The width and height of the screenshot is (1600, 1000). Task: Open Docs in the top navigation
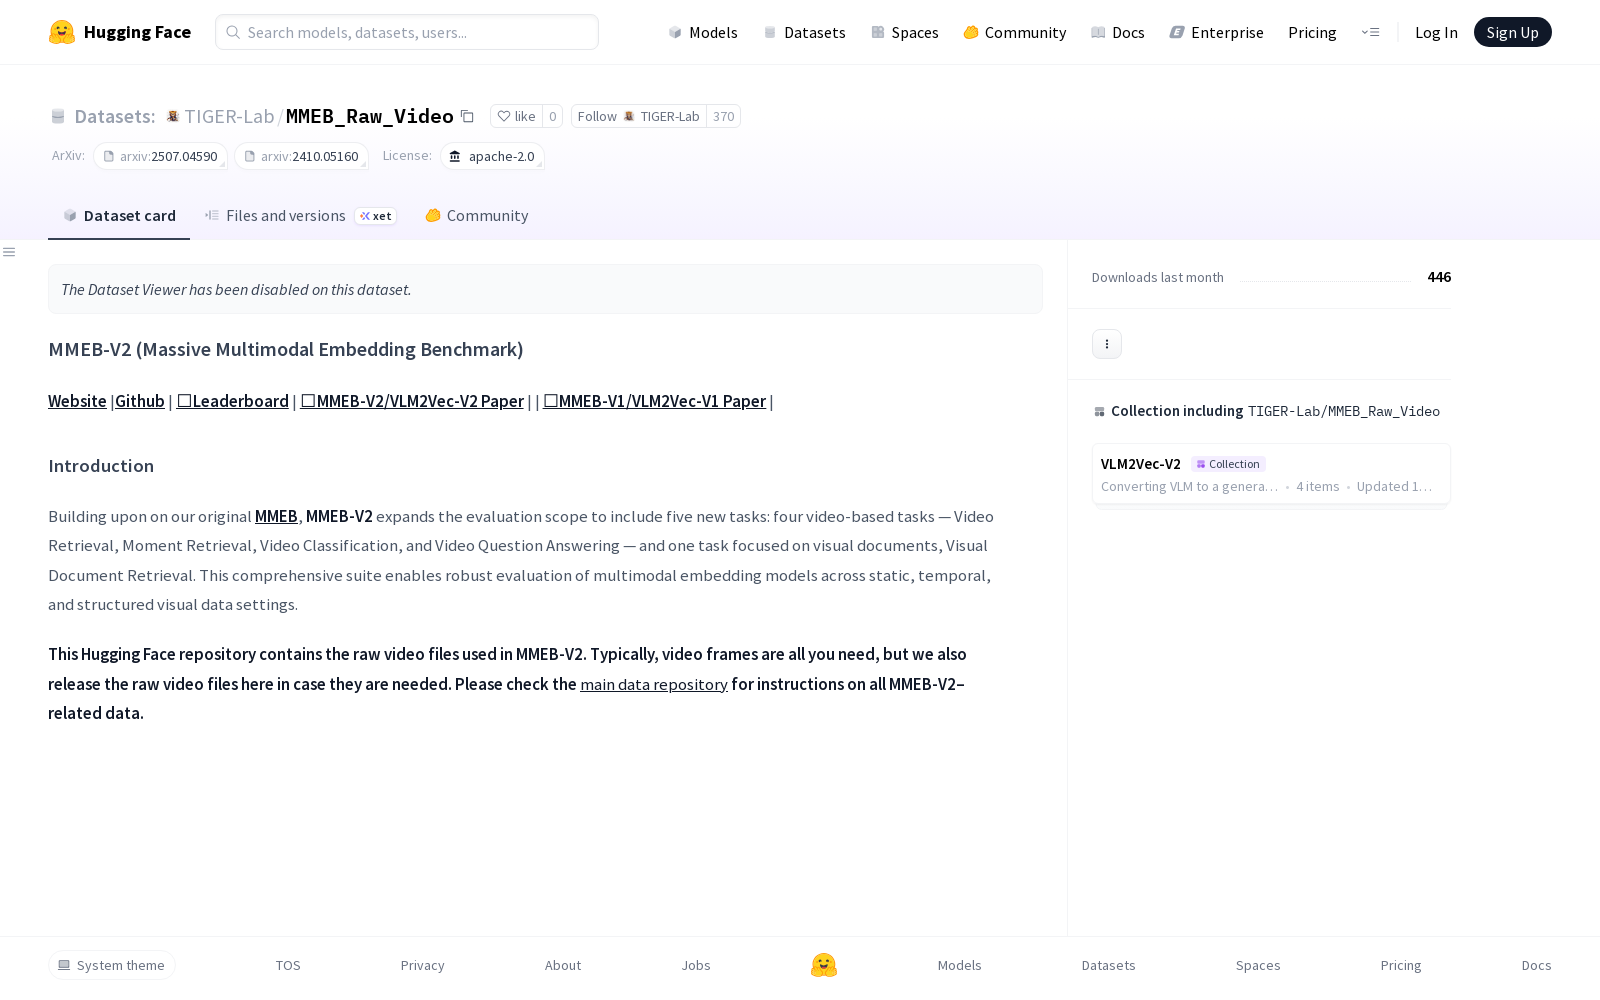pyautogui.click(x=1117, y=32)
